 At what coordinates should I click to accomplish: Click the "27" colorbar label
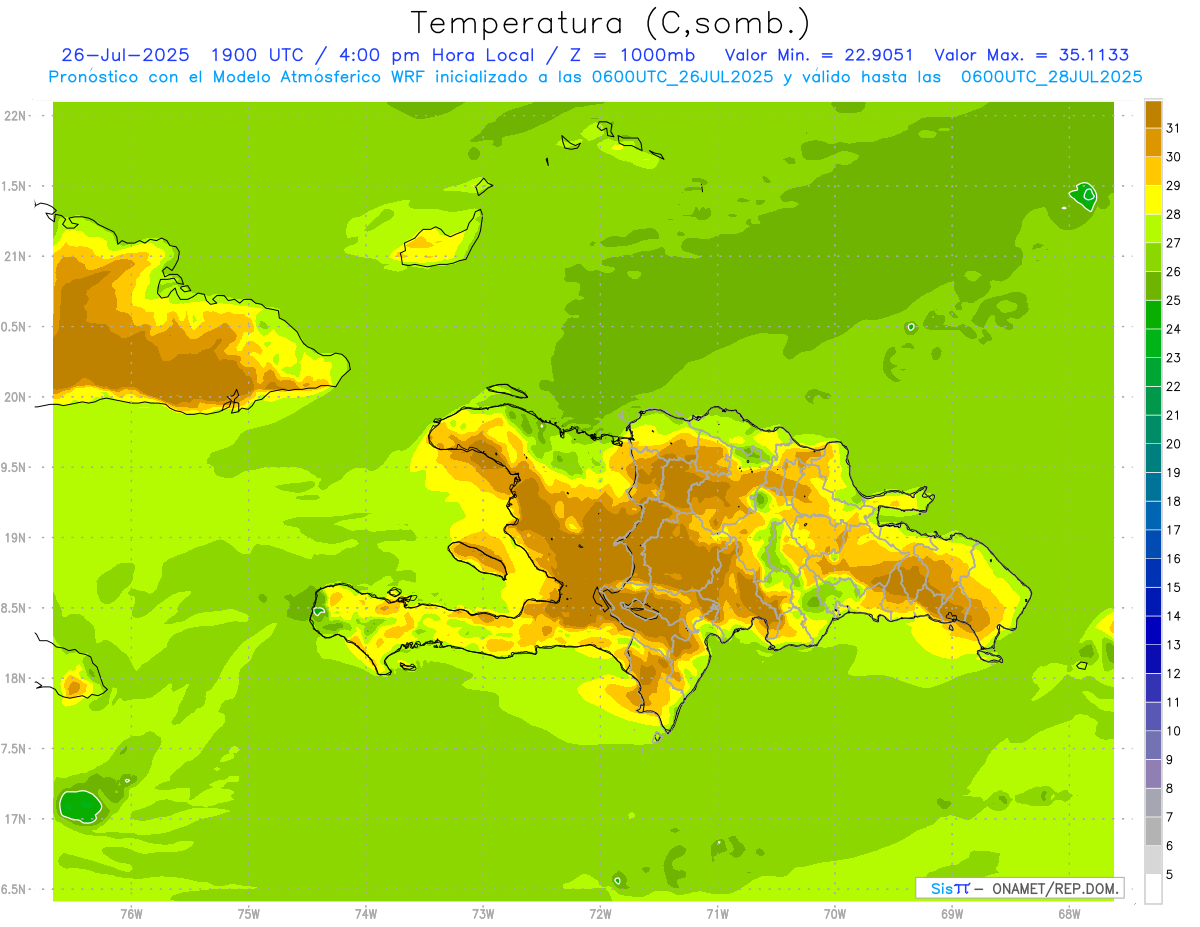[1173, 243]
